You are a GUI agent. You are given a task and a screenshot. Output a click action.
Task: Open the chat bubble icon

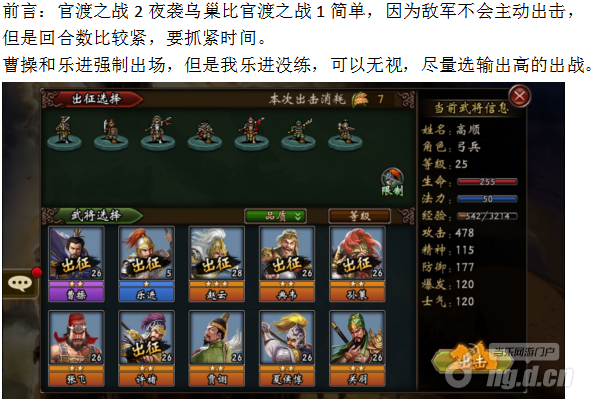[20, 283]
